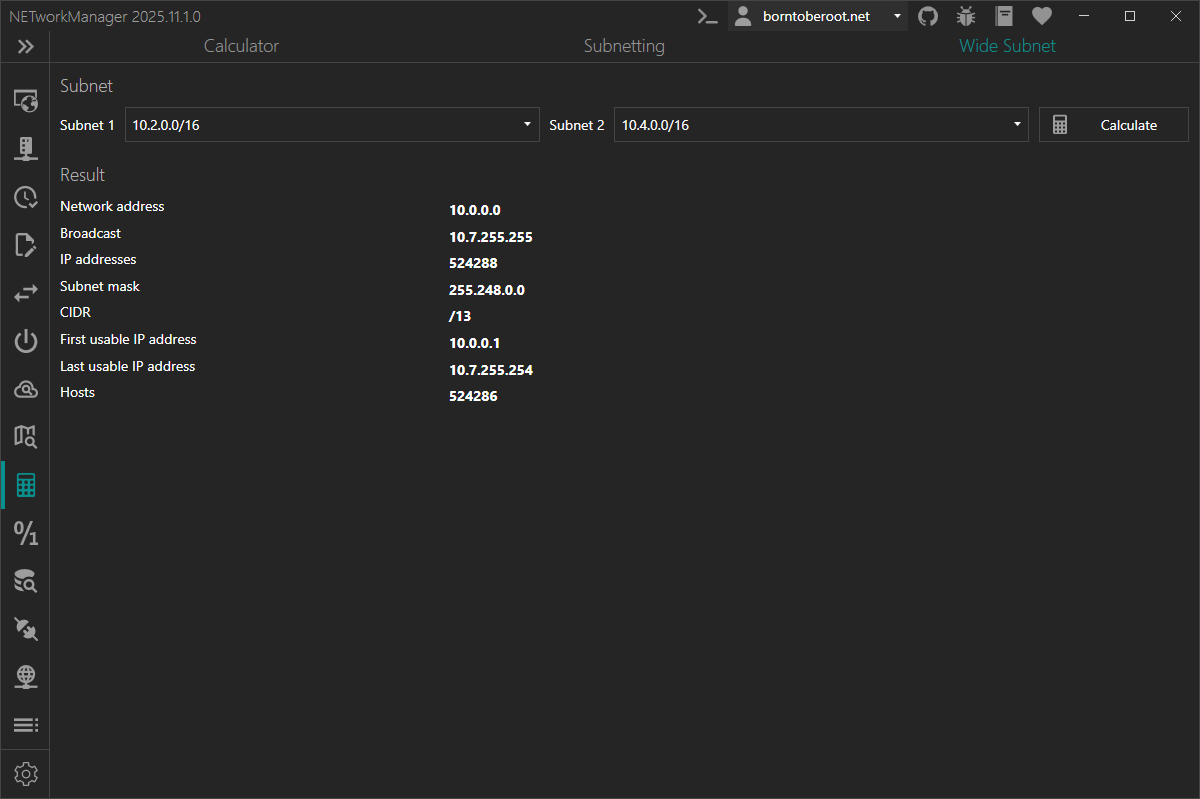Open the documentation book icon
1200x799 pixels.
coord(1004,16)
